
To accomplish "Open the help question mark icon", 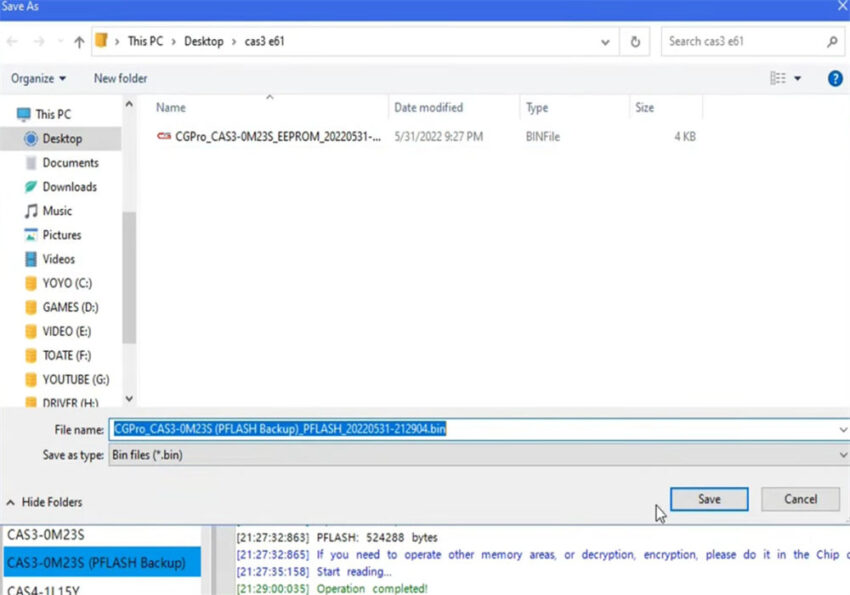I will pos(834,78).
